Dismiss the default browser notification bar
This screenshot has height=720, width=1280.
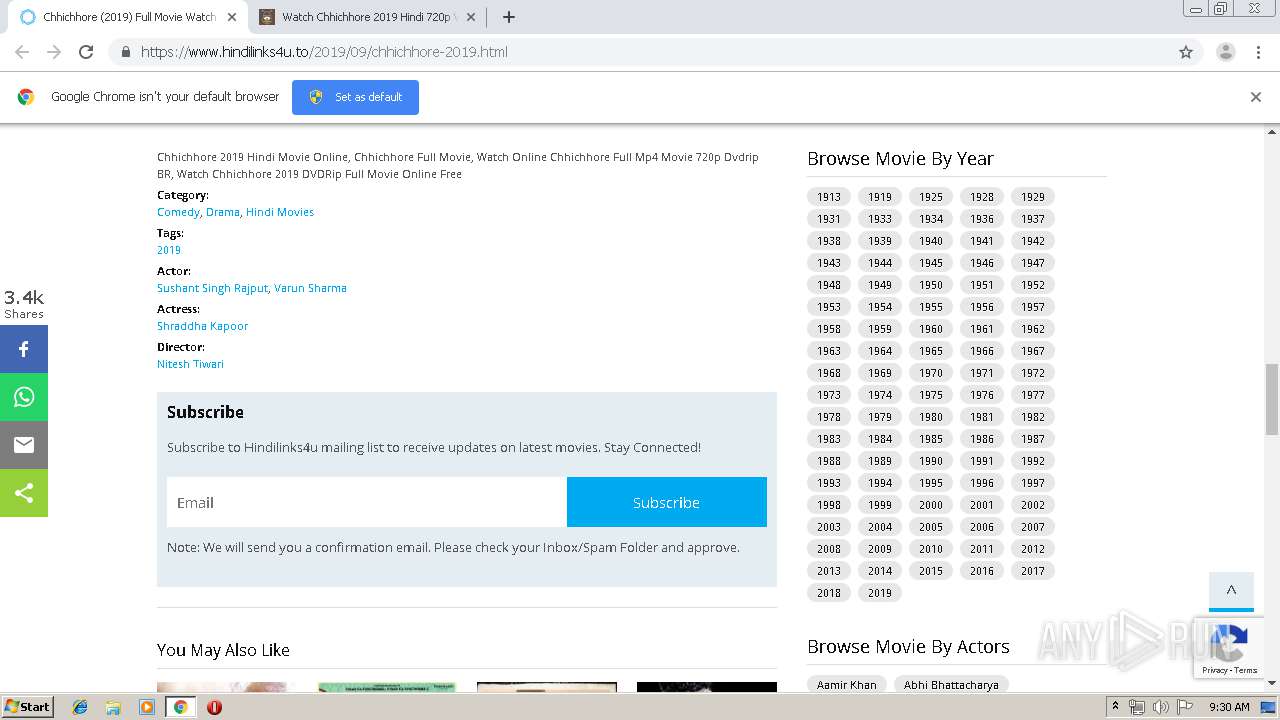pos(1255,97)
